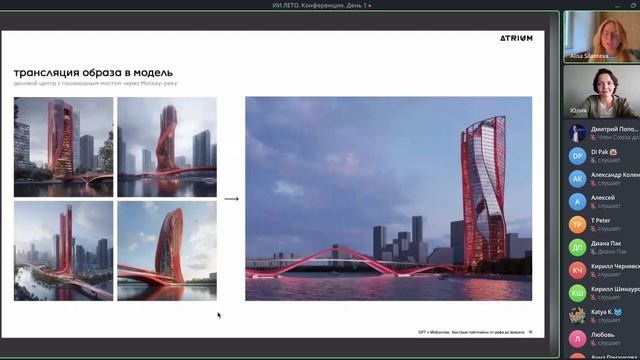Screen dimensions: 640x360
Task: Select participant name Di Pak
Action: click(x=599, y=152)
